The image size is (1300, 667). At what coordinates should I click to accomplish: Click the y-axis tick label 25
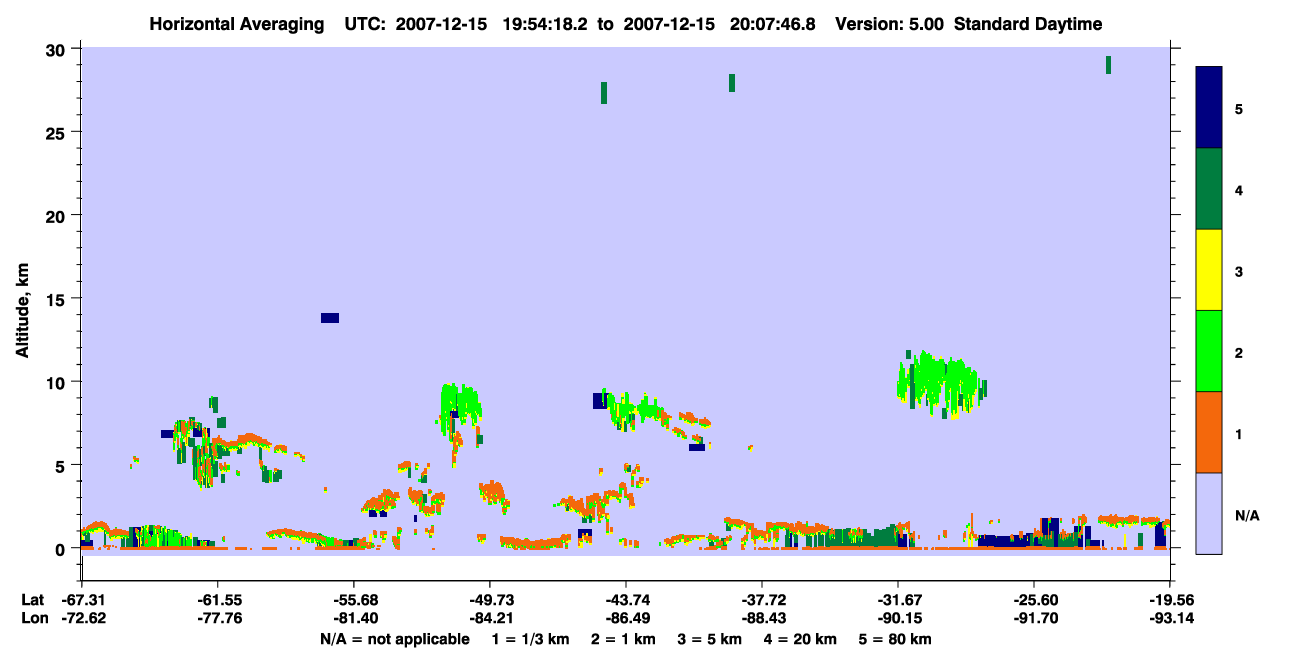click(x=58, y=132)
